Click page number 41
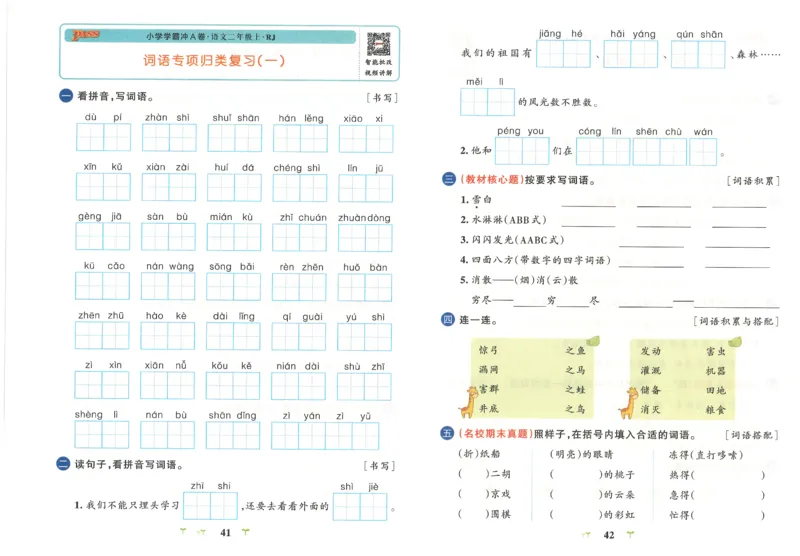The height and width of the screenshot is (556, 800). click(x=225, y=533)
